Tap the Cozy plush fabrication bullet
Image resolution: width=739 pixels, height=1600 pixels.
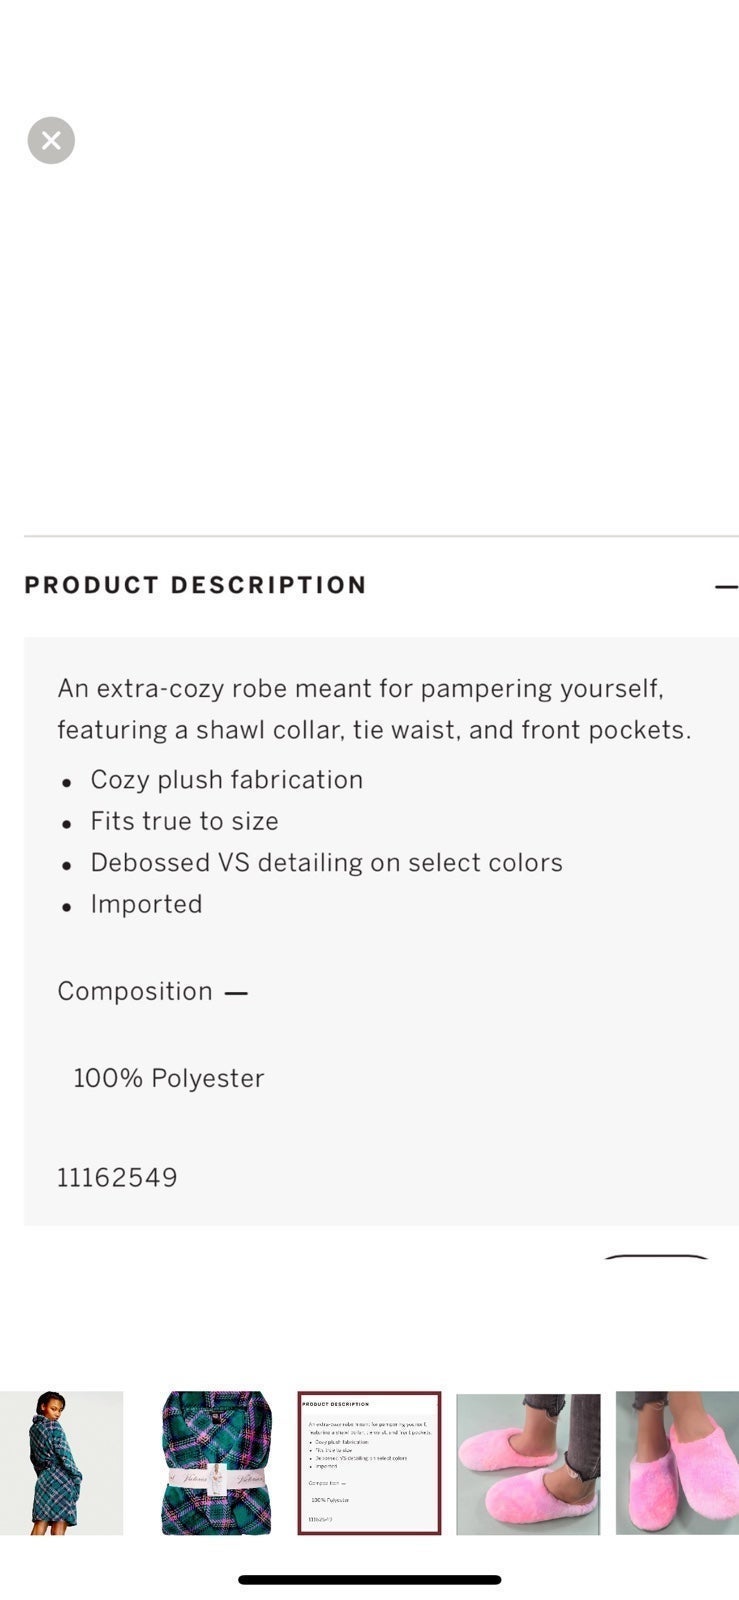[226, 780]
